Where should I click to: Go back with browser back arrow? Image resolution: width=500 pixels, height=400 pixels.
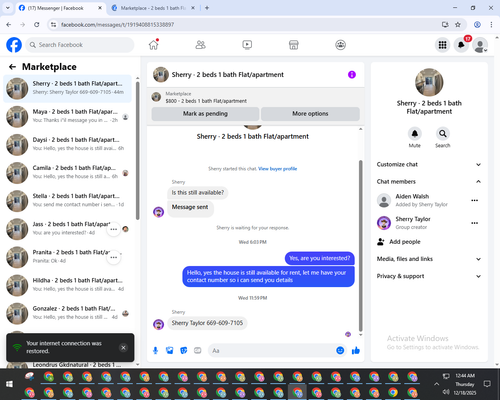pyautogui.click(x=9, y=25)
